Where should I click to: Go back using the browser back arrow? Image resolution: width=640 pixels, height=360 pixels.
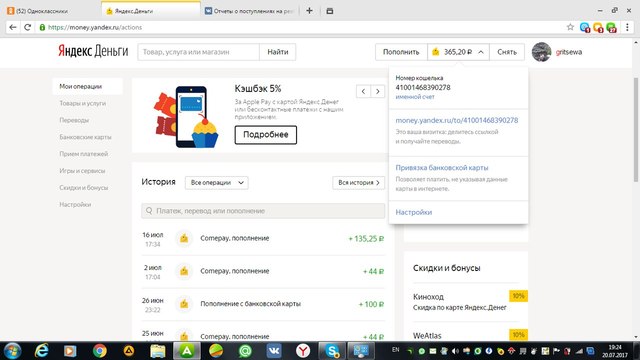tap(13, 27)
